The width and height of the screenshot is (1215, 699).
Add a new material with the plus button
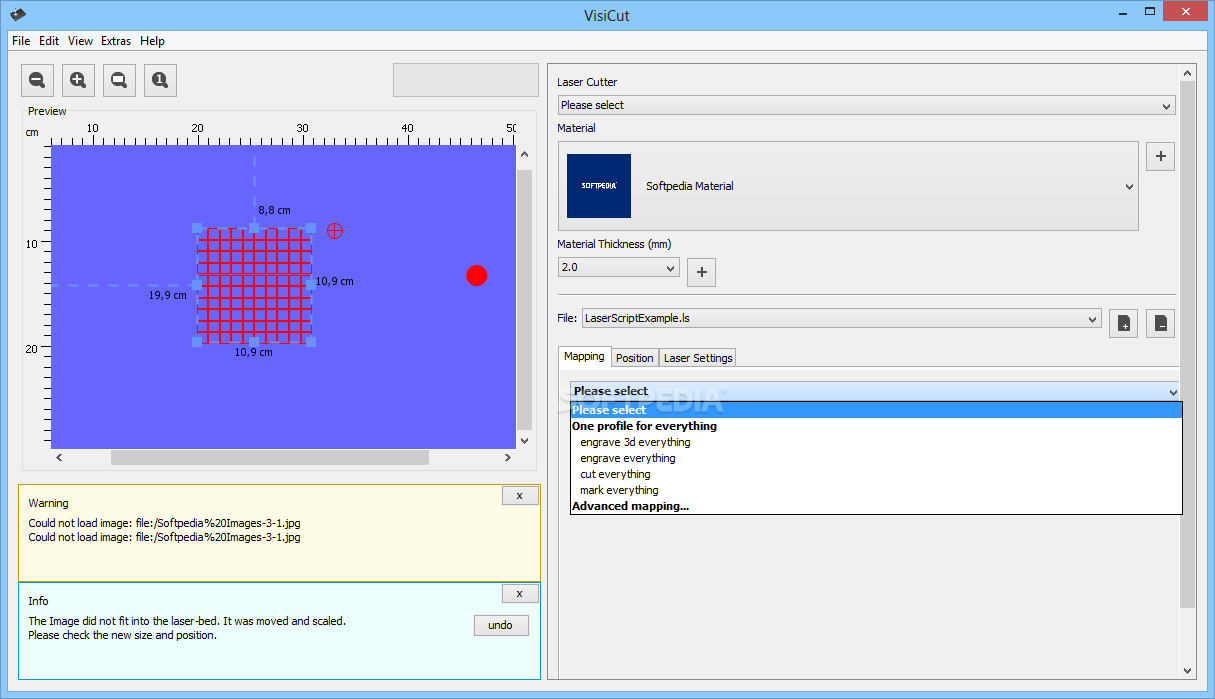point(1160,156)
